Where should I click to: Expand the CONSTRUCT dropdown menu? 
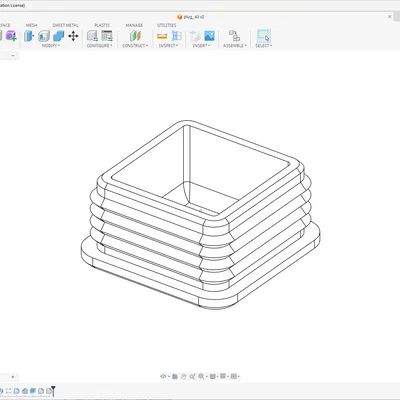coord(135,46)
